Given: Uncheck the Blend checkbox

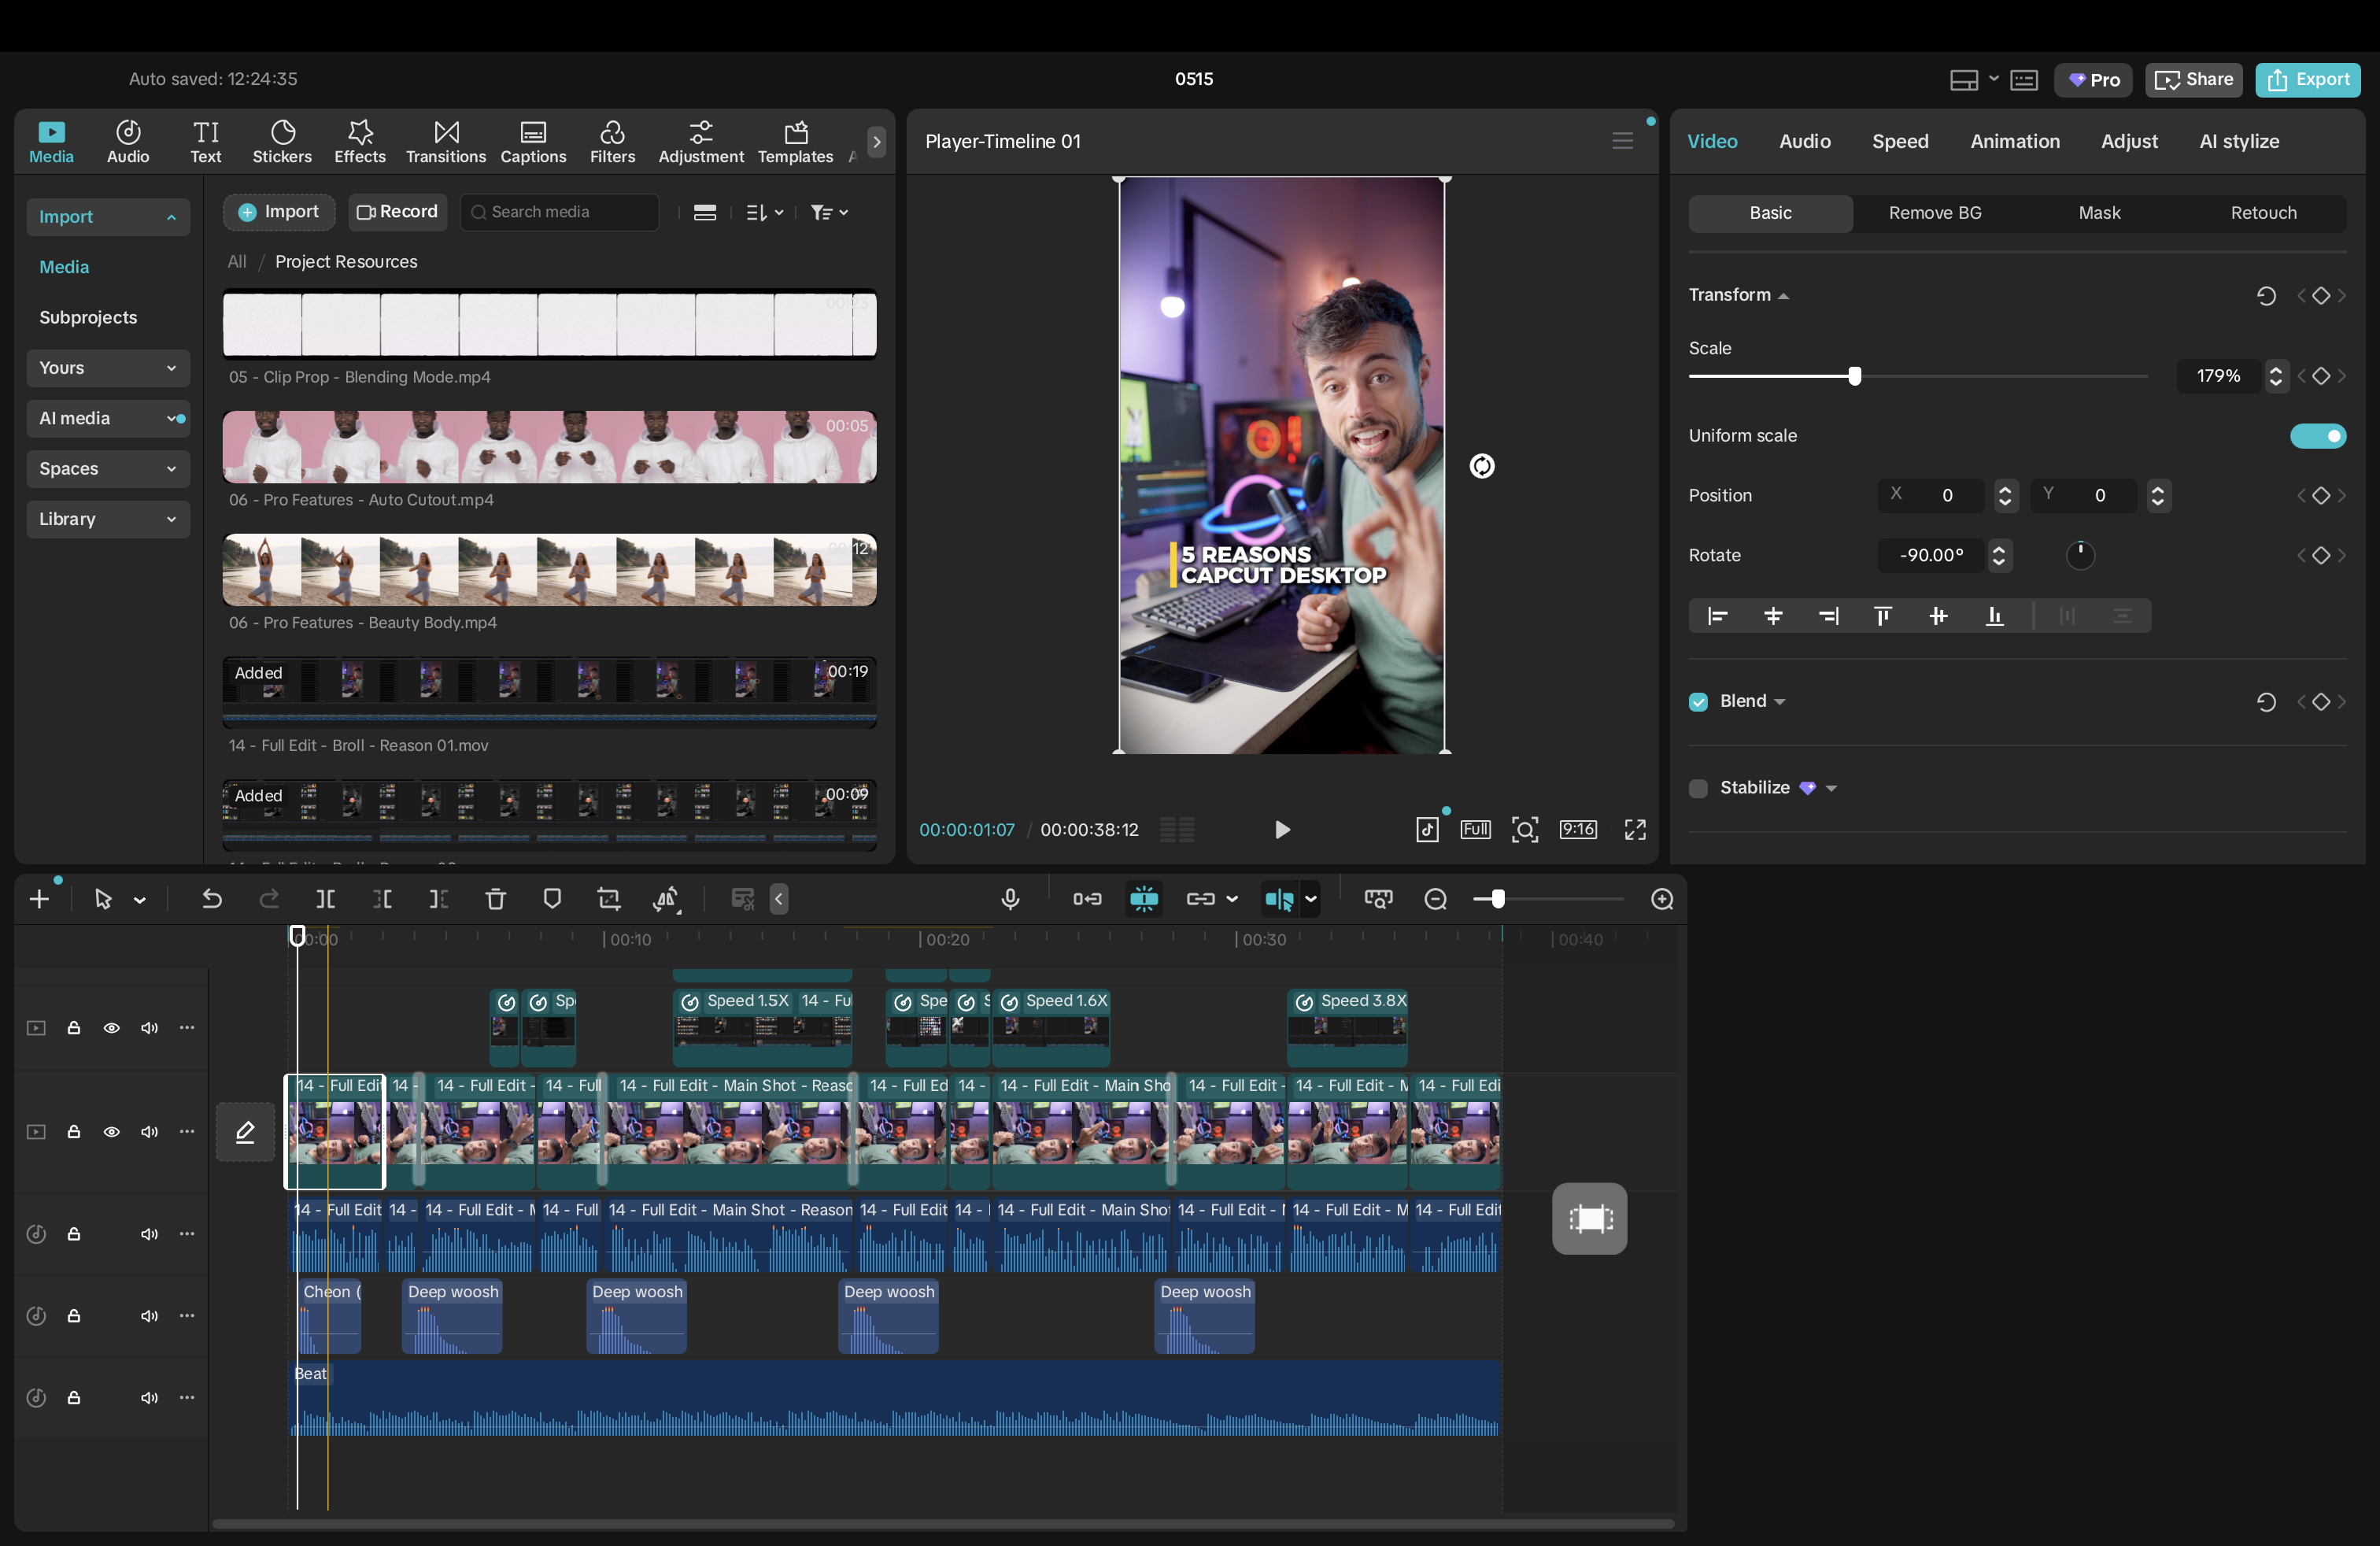Looking at the screenshot, I should click(x=1698, y=702).
